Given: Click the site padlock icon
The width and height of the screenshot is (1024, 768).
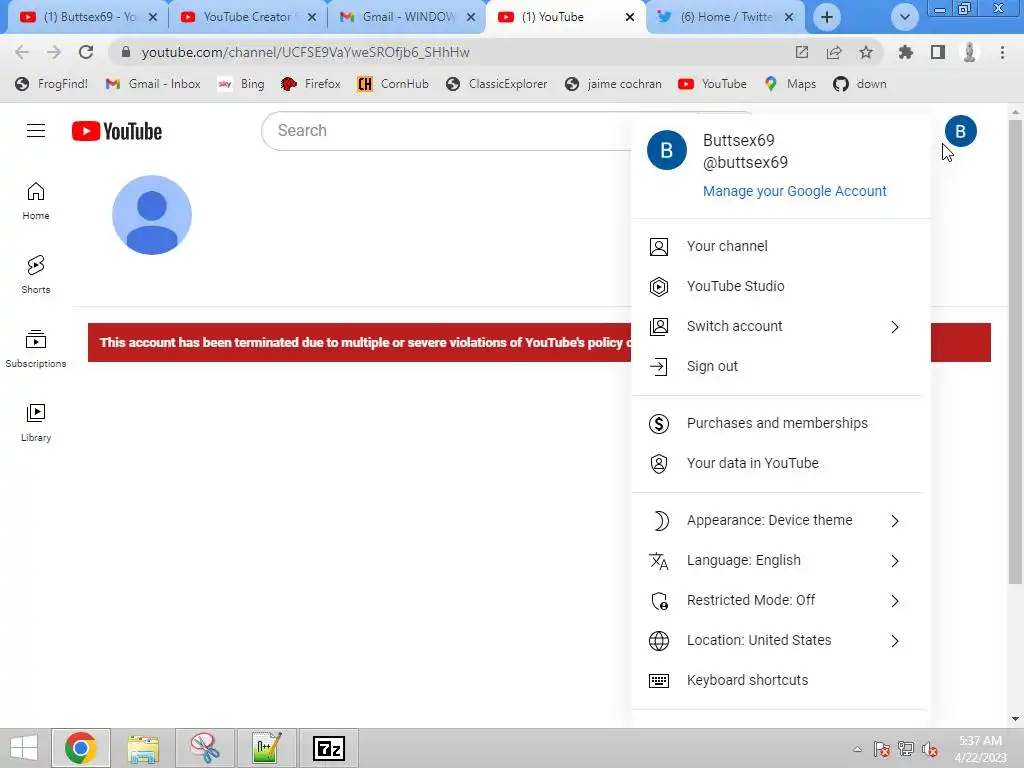Looking at the screenshot, I should point(126,52).
